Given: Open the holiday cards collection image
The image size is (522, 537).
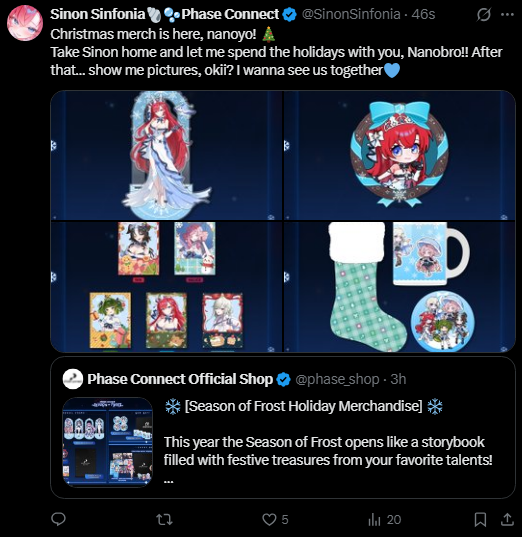Looking at the screenshot, I should 166,287.
